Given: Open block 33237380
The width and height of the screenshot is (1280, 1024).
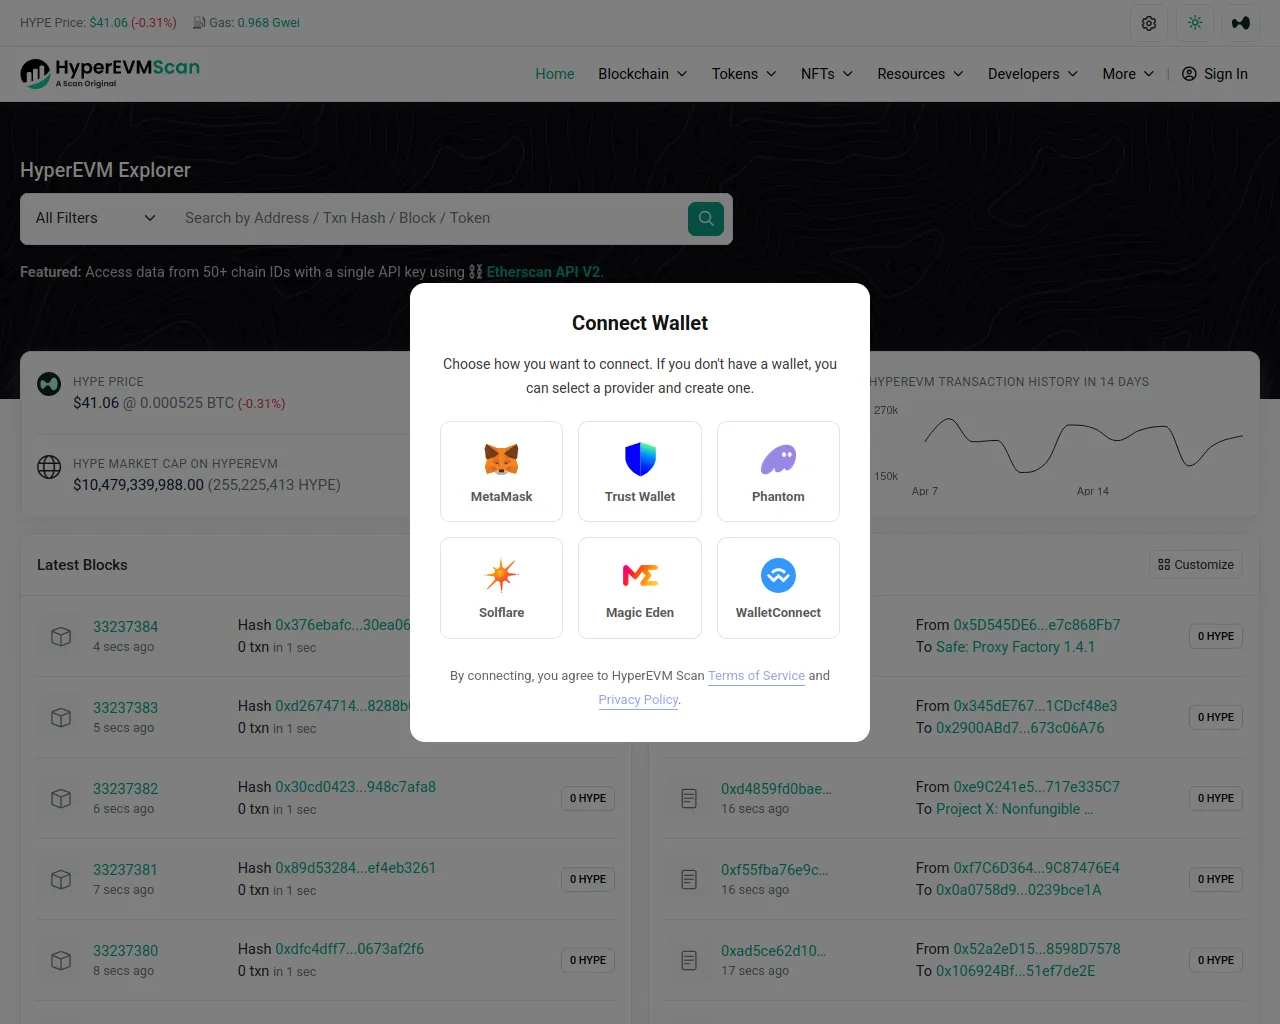Looking at the screenshot, I should point(126,951).
